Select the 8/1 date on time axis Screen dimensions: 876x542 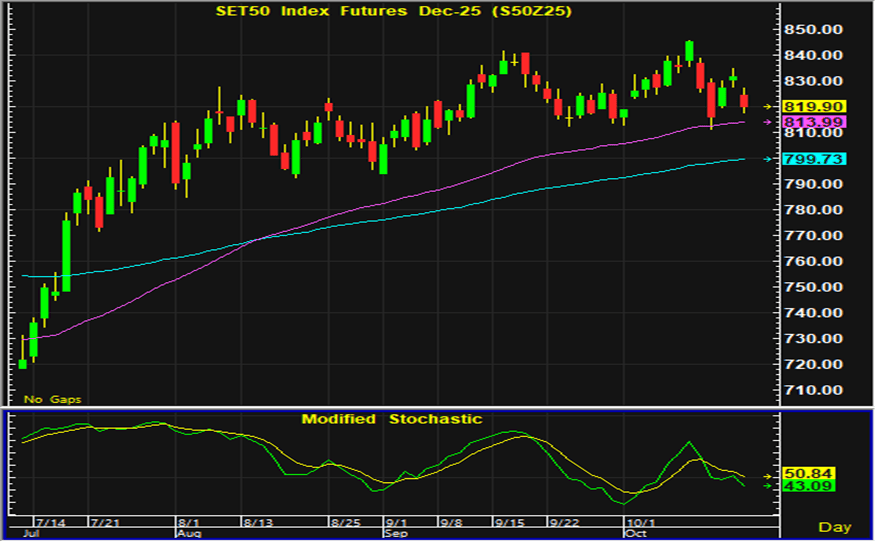coord(187,522)
